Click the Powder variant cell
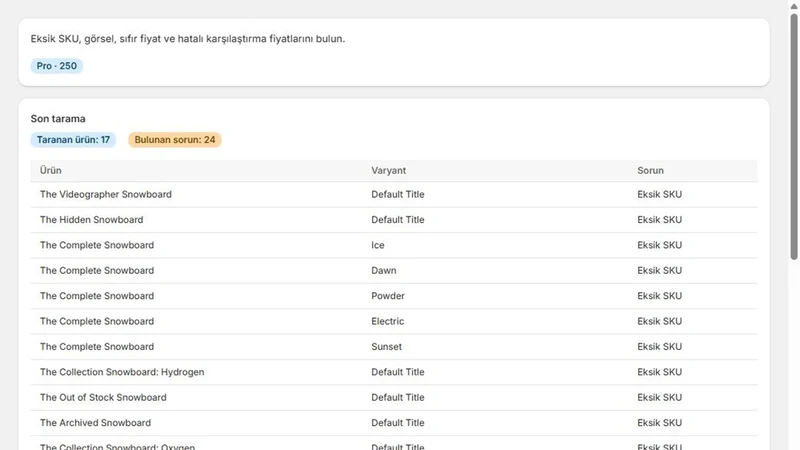The image size is (800, 450). [388, 296]
